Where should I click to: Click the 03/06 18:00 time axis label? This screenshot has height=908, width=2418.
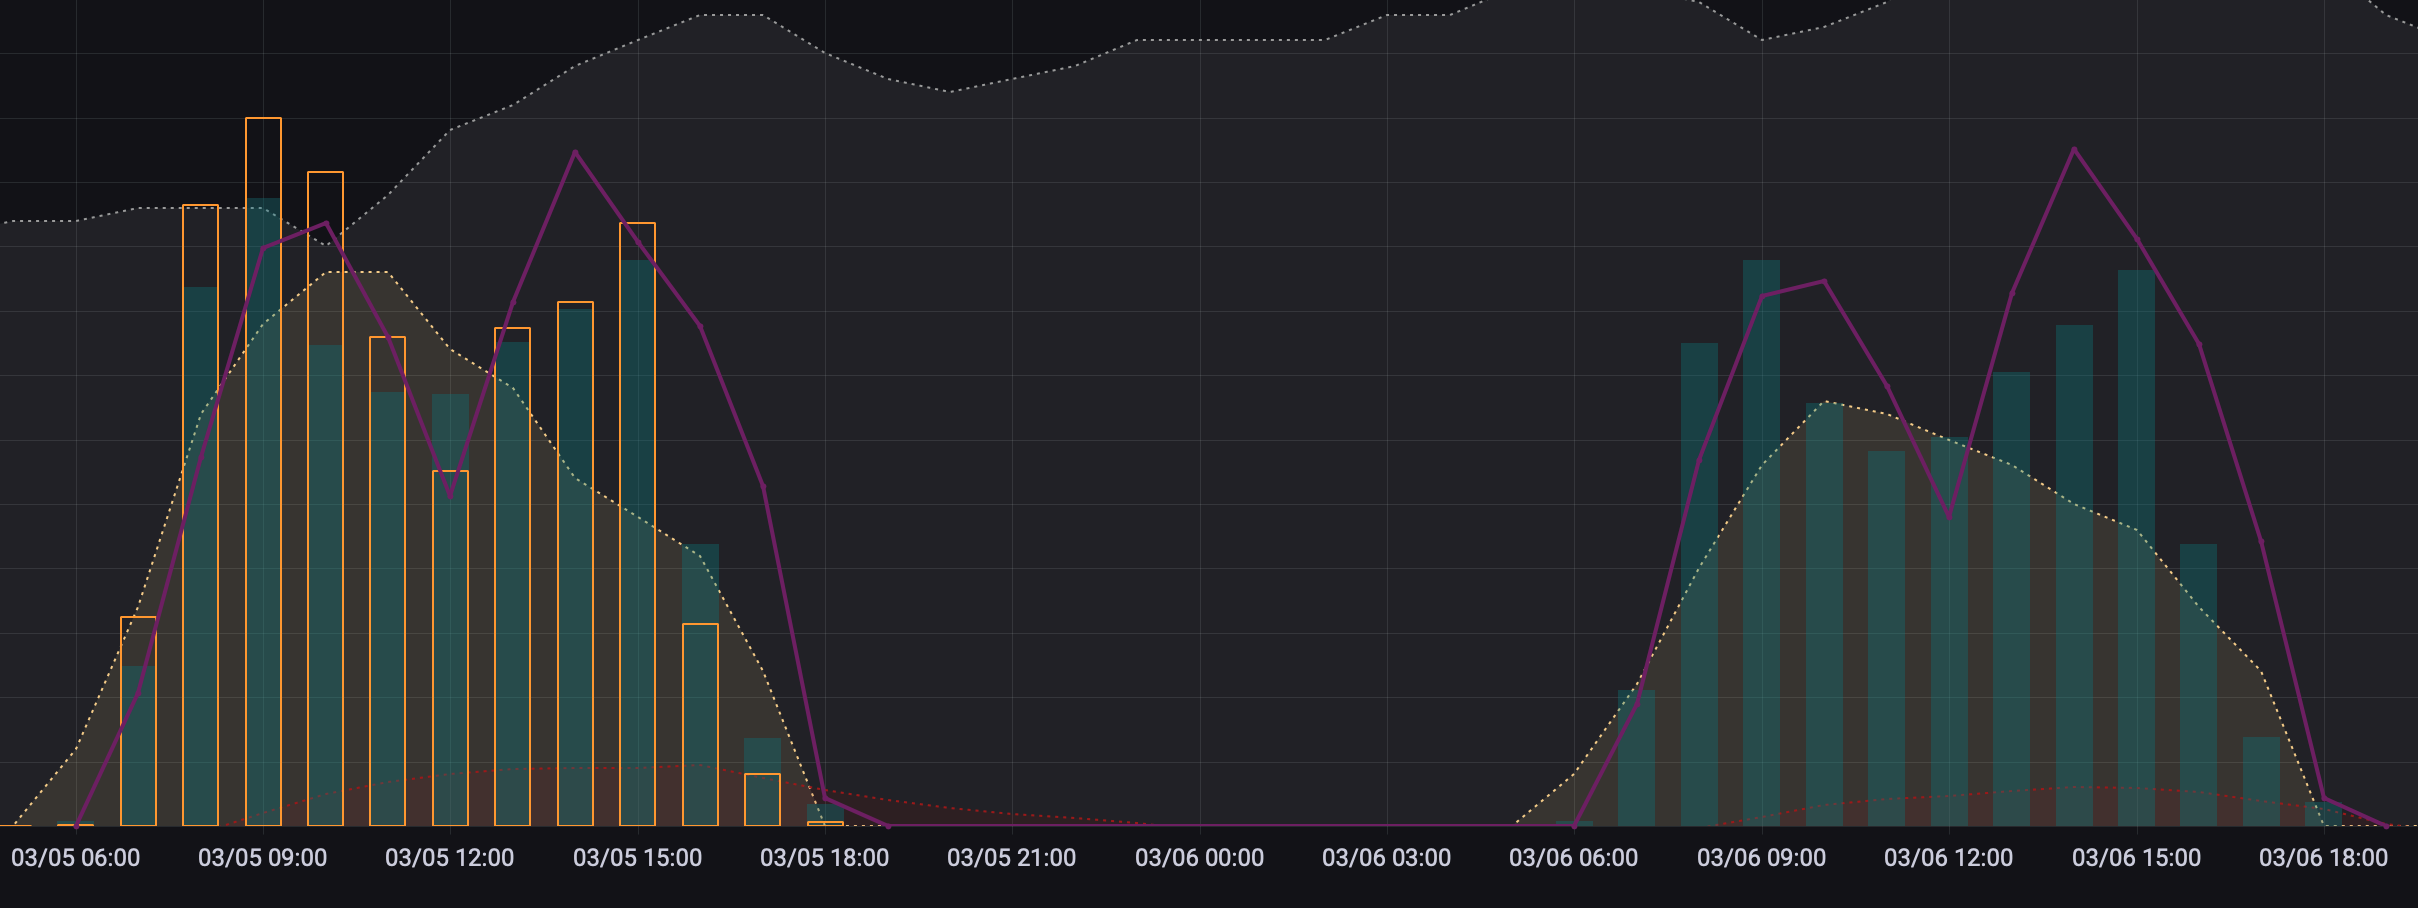point(2324,858)
